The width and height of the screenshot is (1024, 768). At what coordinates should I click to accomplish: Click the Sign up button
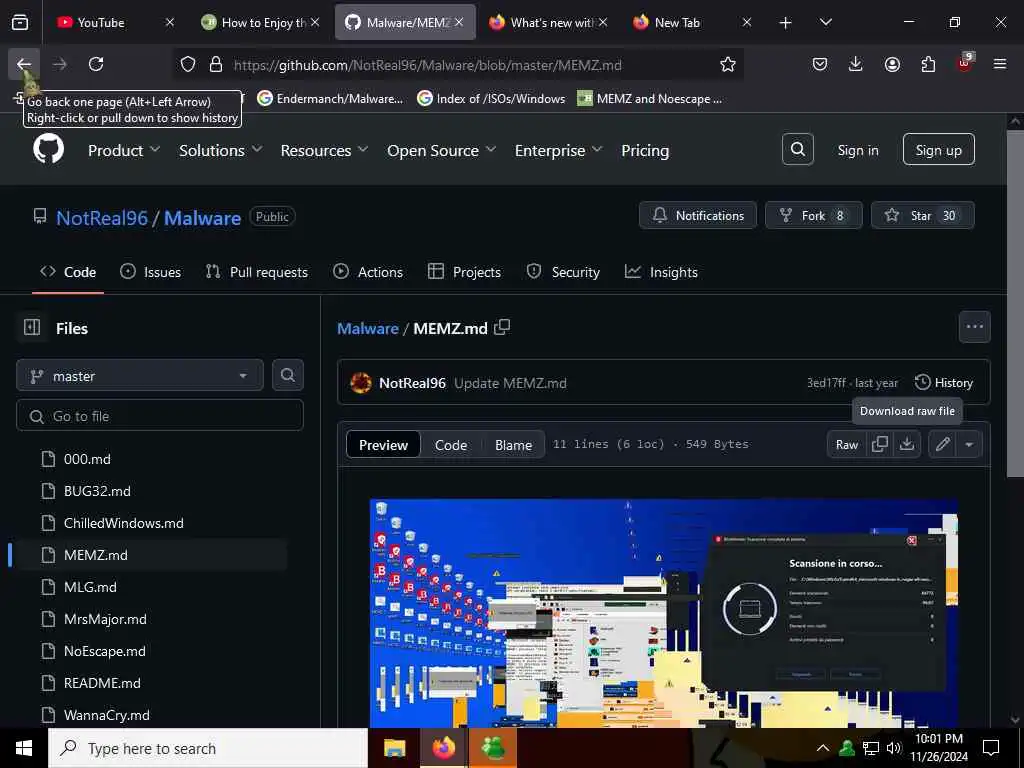click(x=938, y=150)
